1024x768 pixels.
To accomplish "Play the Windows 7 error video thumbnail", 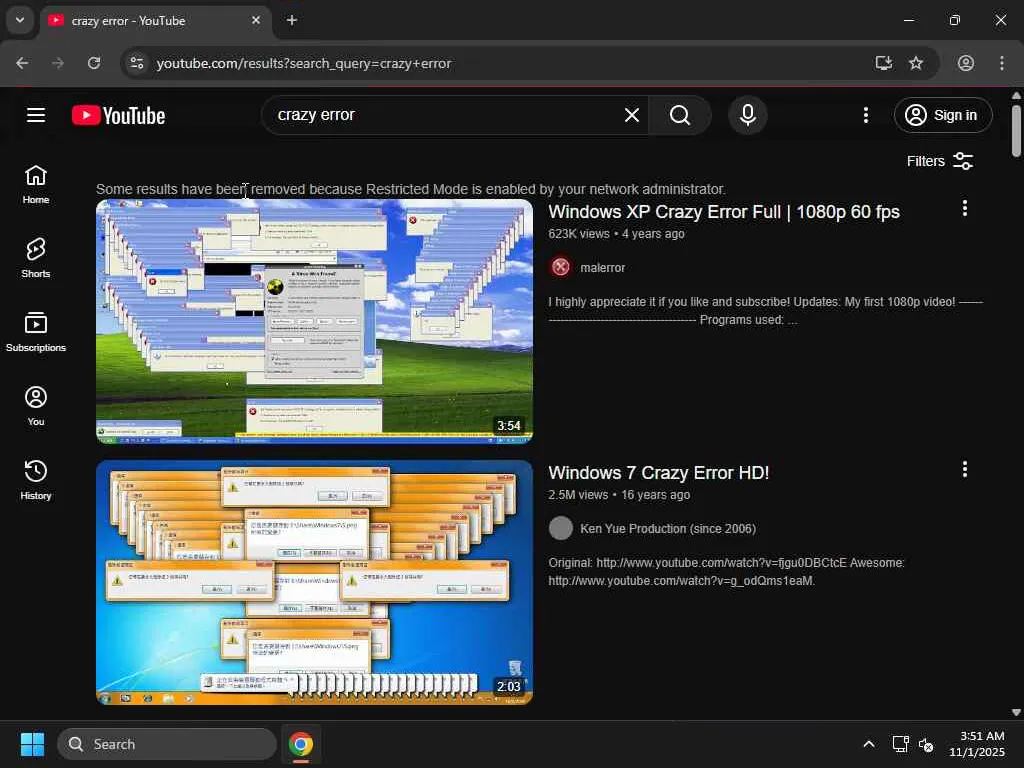I will tap(314, 583).
